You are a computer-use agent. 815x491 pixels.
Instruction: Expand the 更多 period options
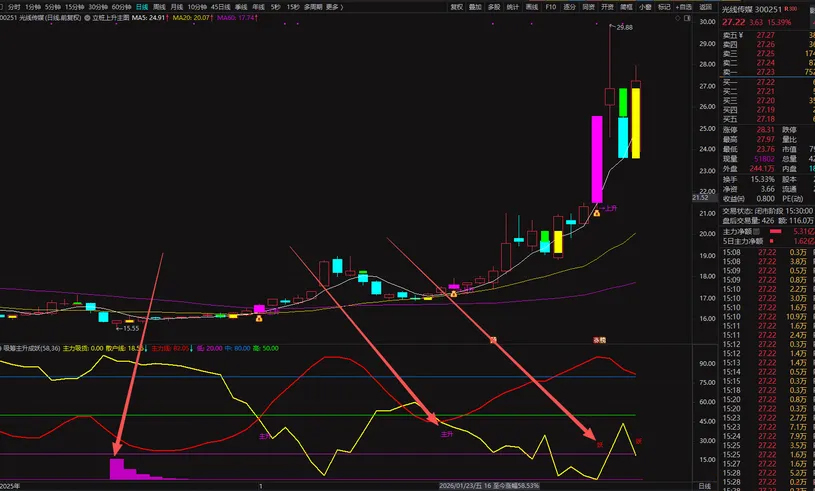coord(334,7)
